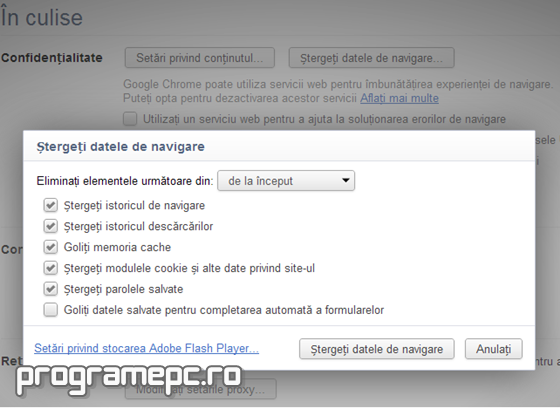Enable the form autofill data checkbox
The image size is (560, 408).
(50, 310)
